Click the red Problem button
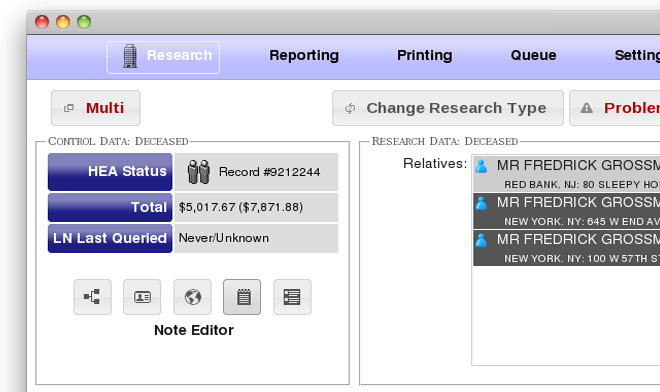Screen dimensions: 660x392 pos(615,108)
